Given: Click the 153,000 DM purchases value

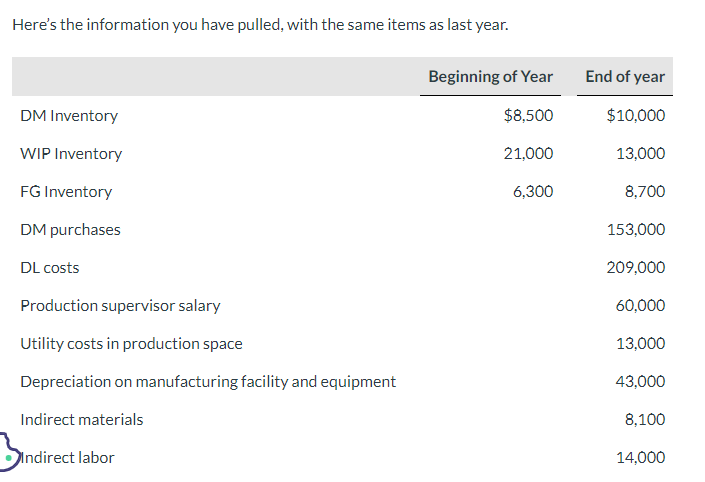Looking at the screenshot, I should 636,230.
